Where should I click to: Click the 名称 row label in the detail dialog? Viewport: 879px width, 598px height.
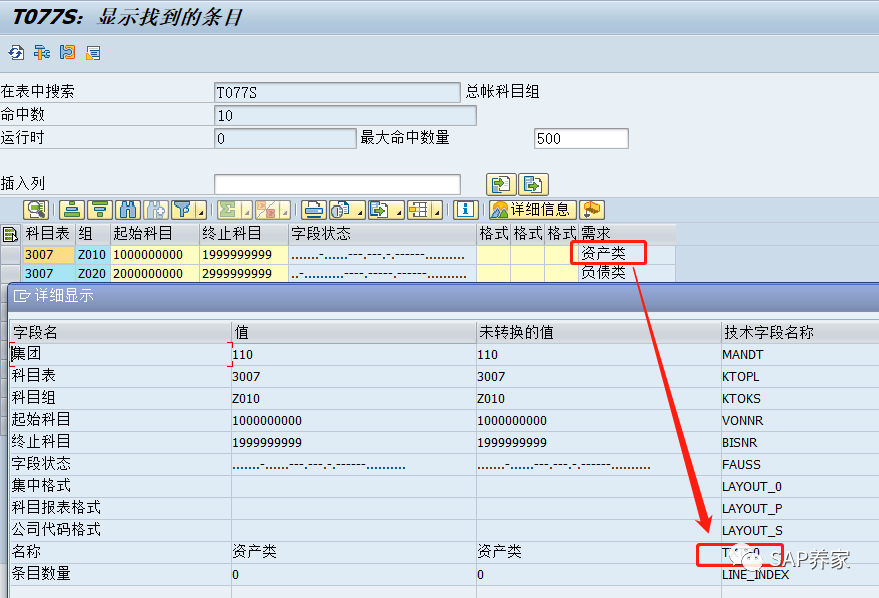pos(26,551)
